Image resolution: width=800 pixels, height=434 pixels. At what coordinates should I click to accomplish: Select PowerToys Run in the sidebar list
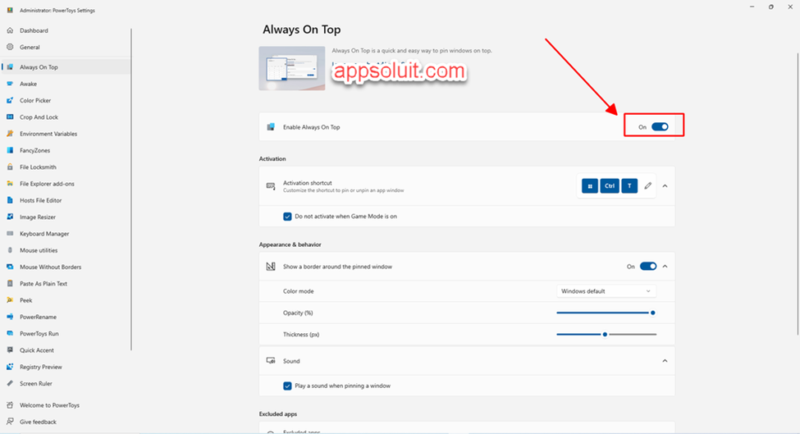(x=39, y=334)
